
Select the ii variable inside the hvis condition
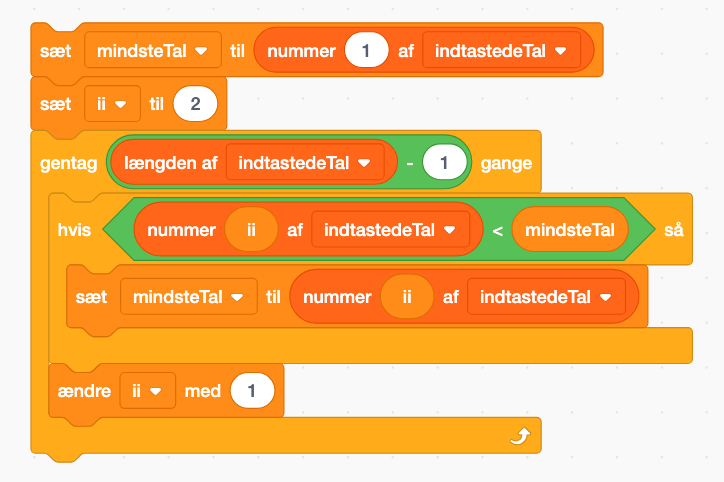(x=251, y=230)
